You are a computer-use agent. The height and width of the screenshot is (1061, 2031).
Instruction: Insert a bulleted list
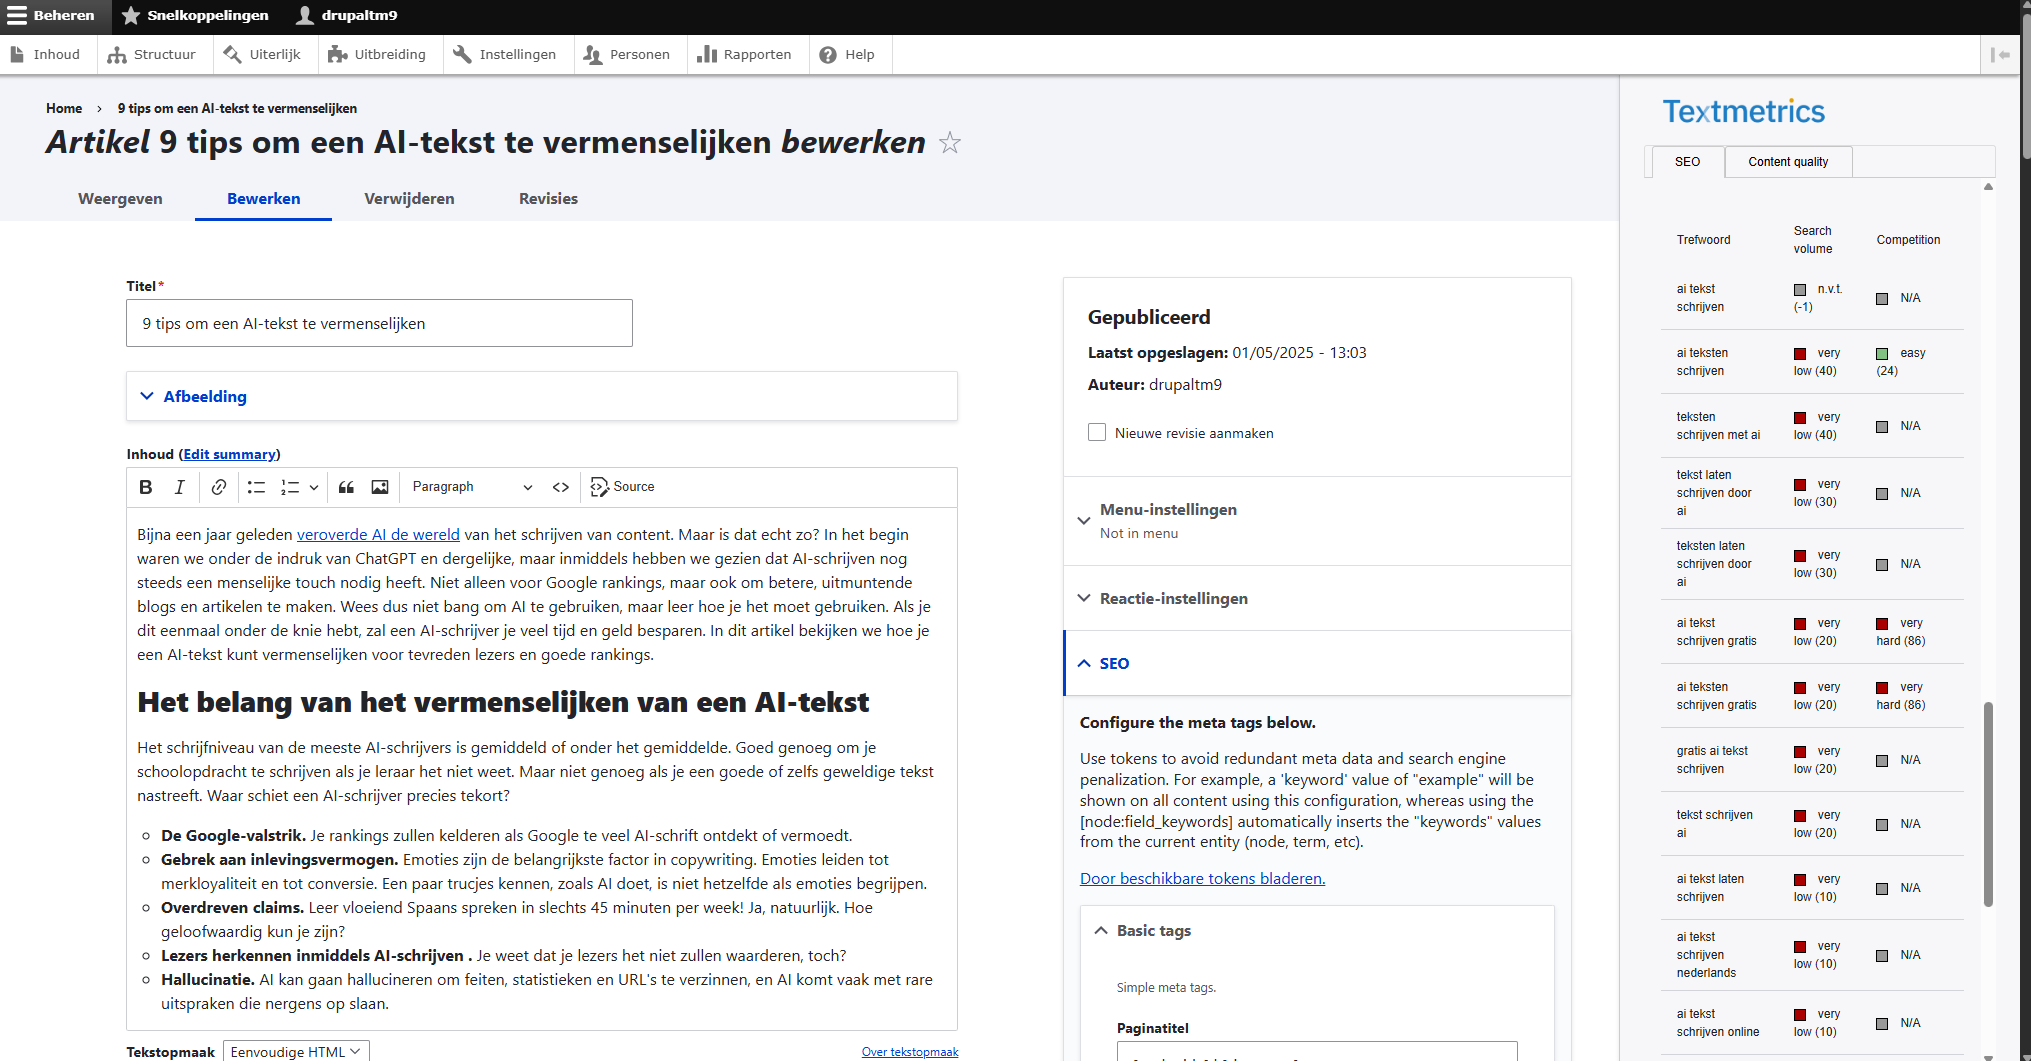256,487
